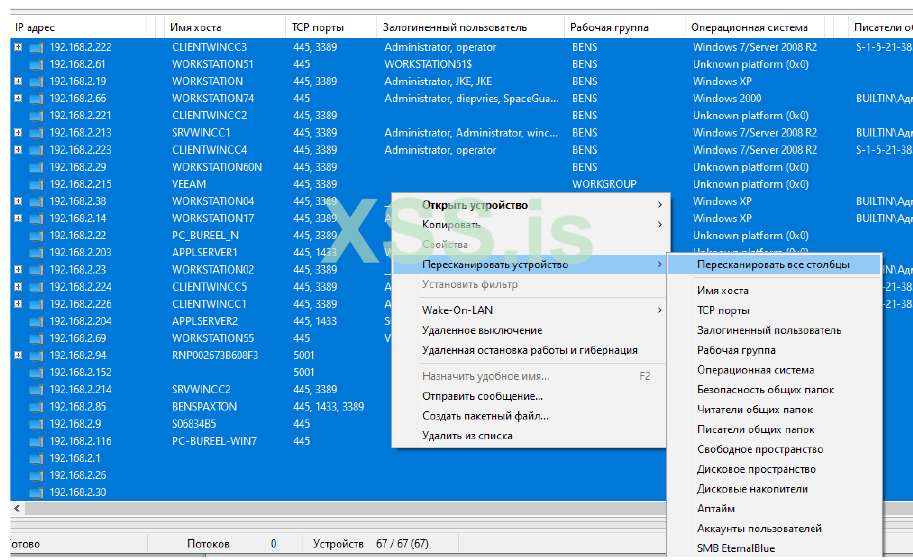Select 'Удалить из списка' option
Image resolution: width=913 pixels, height=560 pixels.
tap(530, 436)
